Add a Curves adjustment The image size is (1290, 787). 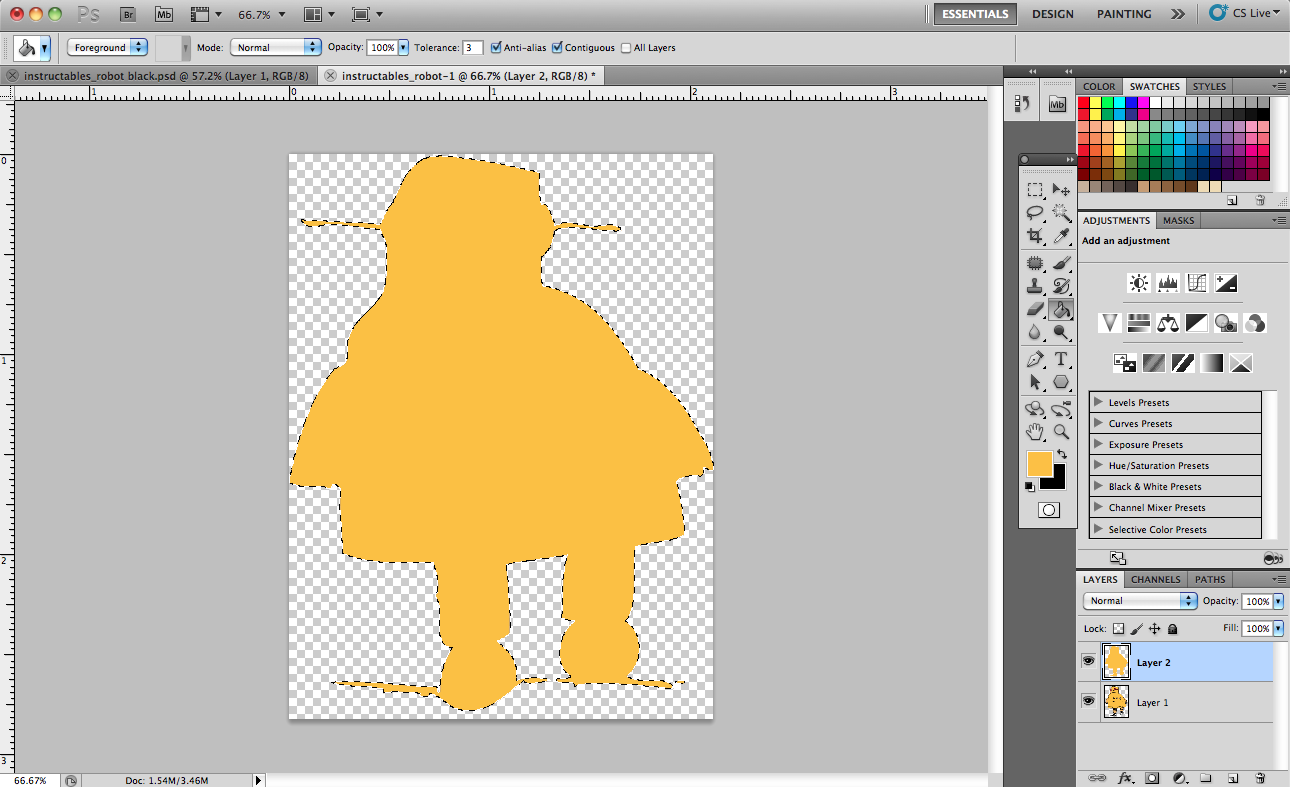[x=1197, y=283]
